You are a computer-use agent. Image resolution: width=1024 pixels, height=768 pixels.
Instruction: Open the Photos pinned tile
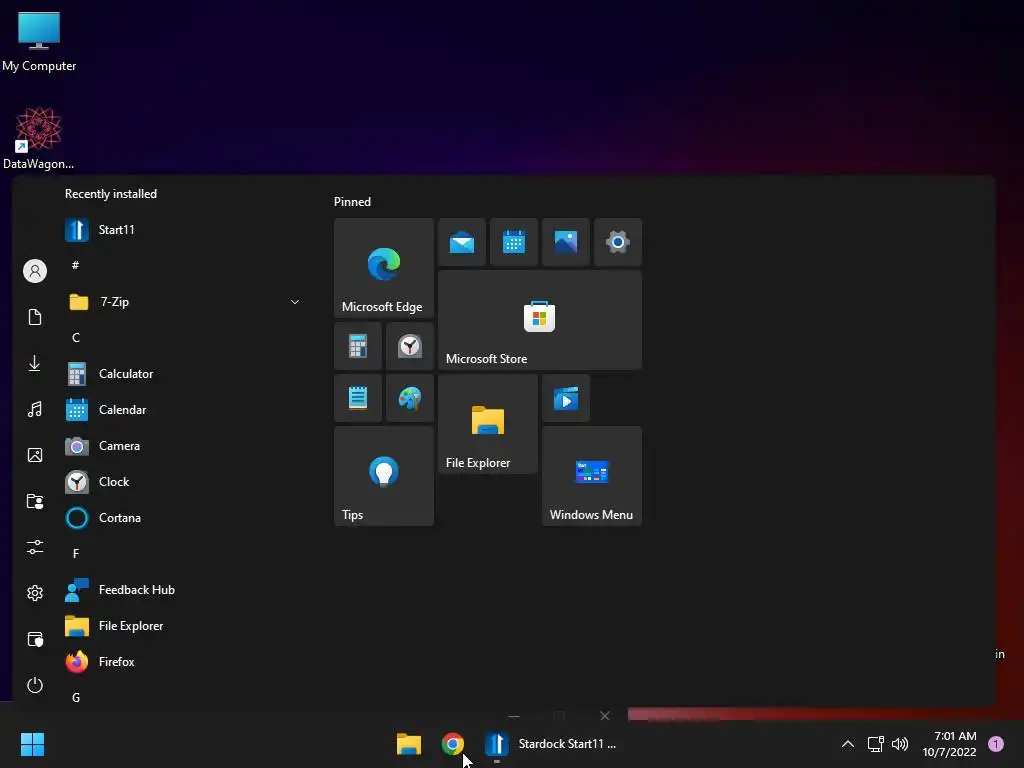pyautogui.click(x=566, y=242)
